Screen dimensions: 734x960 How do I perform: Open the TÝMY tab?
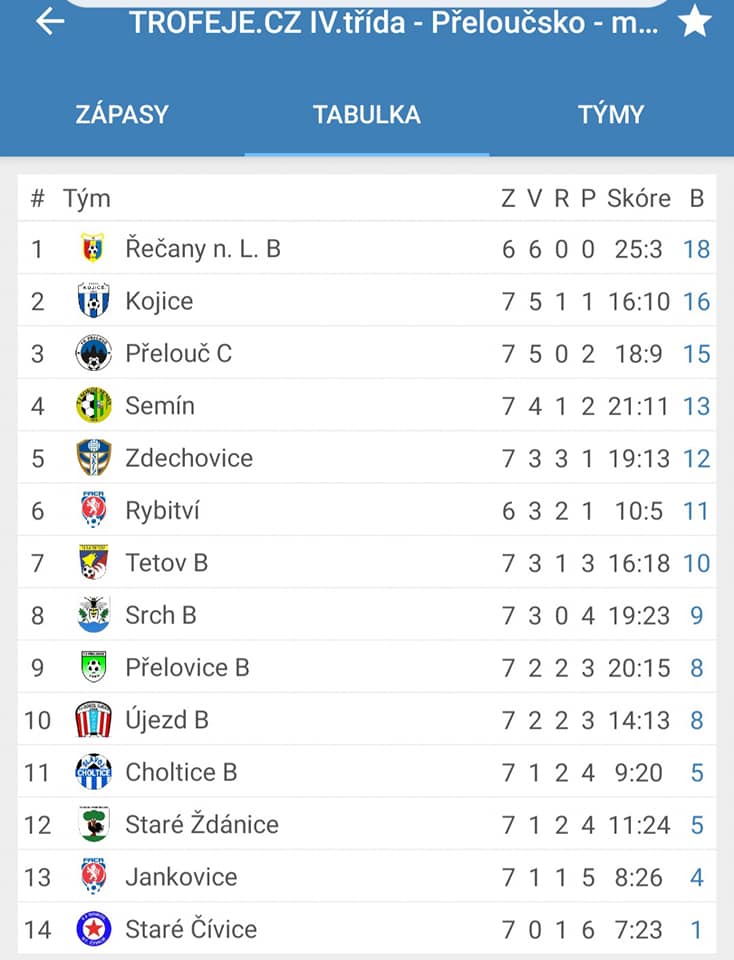click(611, 114)
